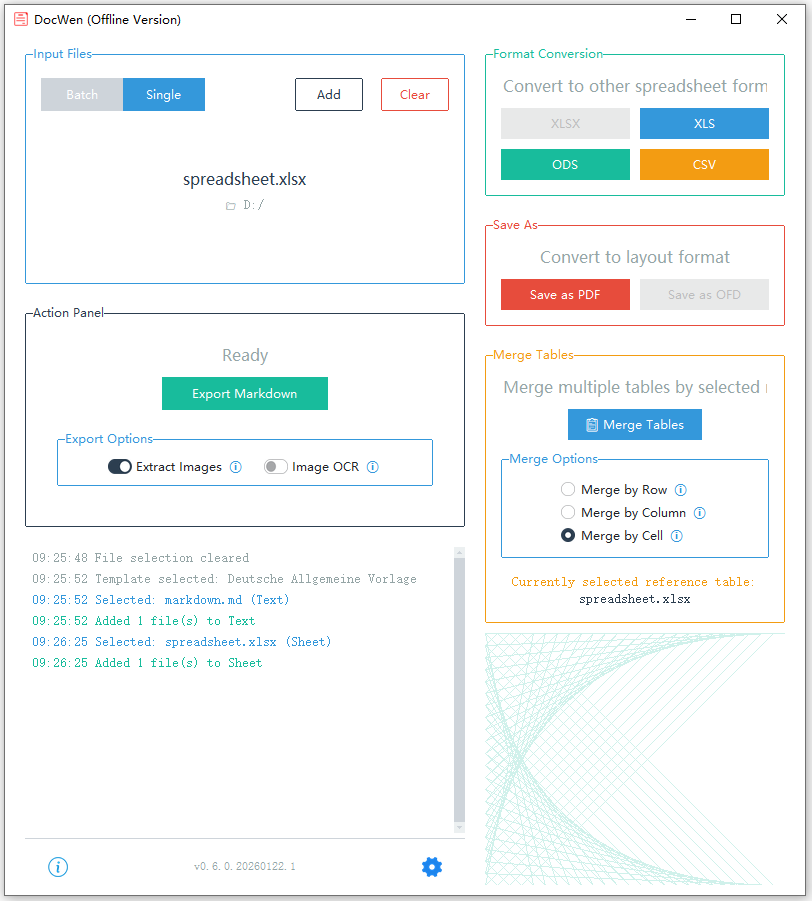Click info icon beside Image OCR
The image size is (812, 901).
click(373, 467)
